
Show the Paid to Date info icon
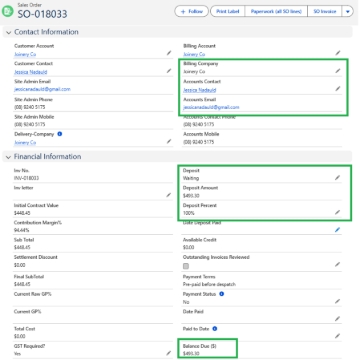click(215, 329)
